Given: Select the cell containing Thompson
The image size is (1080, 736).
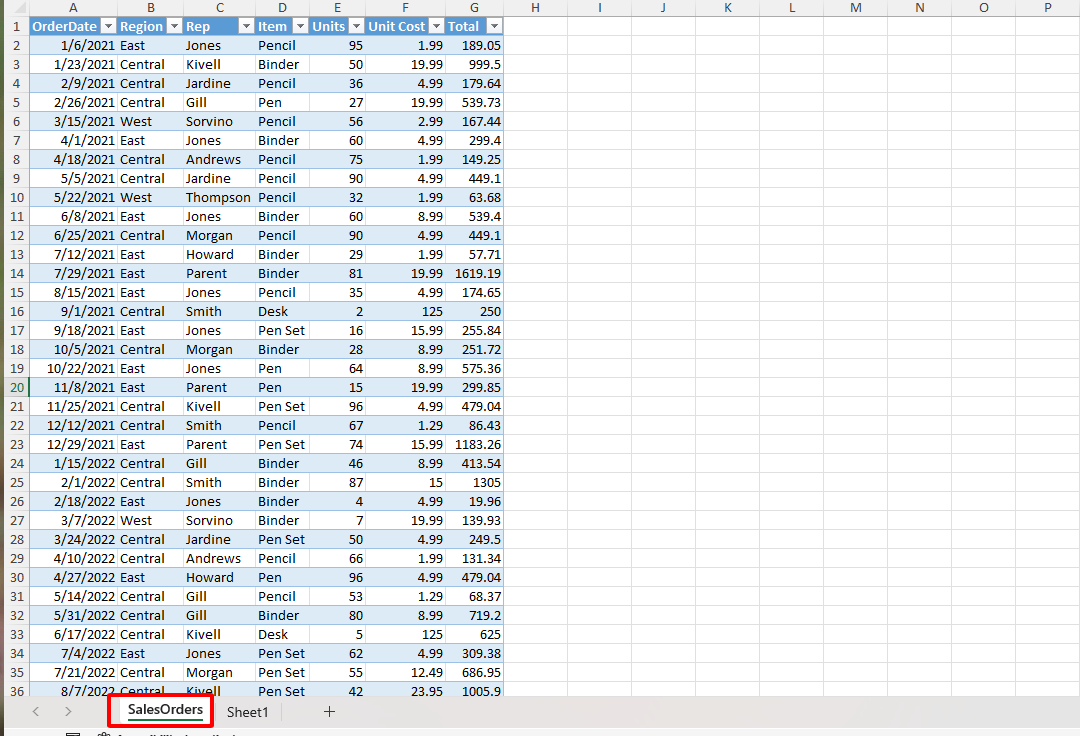Looking at the screenshot, I should coord(220,198).
